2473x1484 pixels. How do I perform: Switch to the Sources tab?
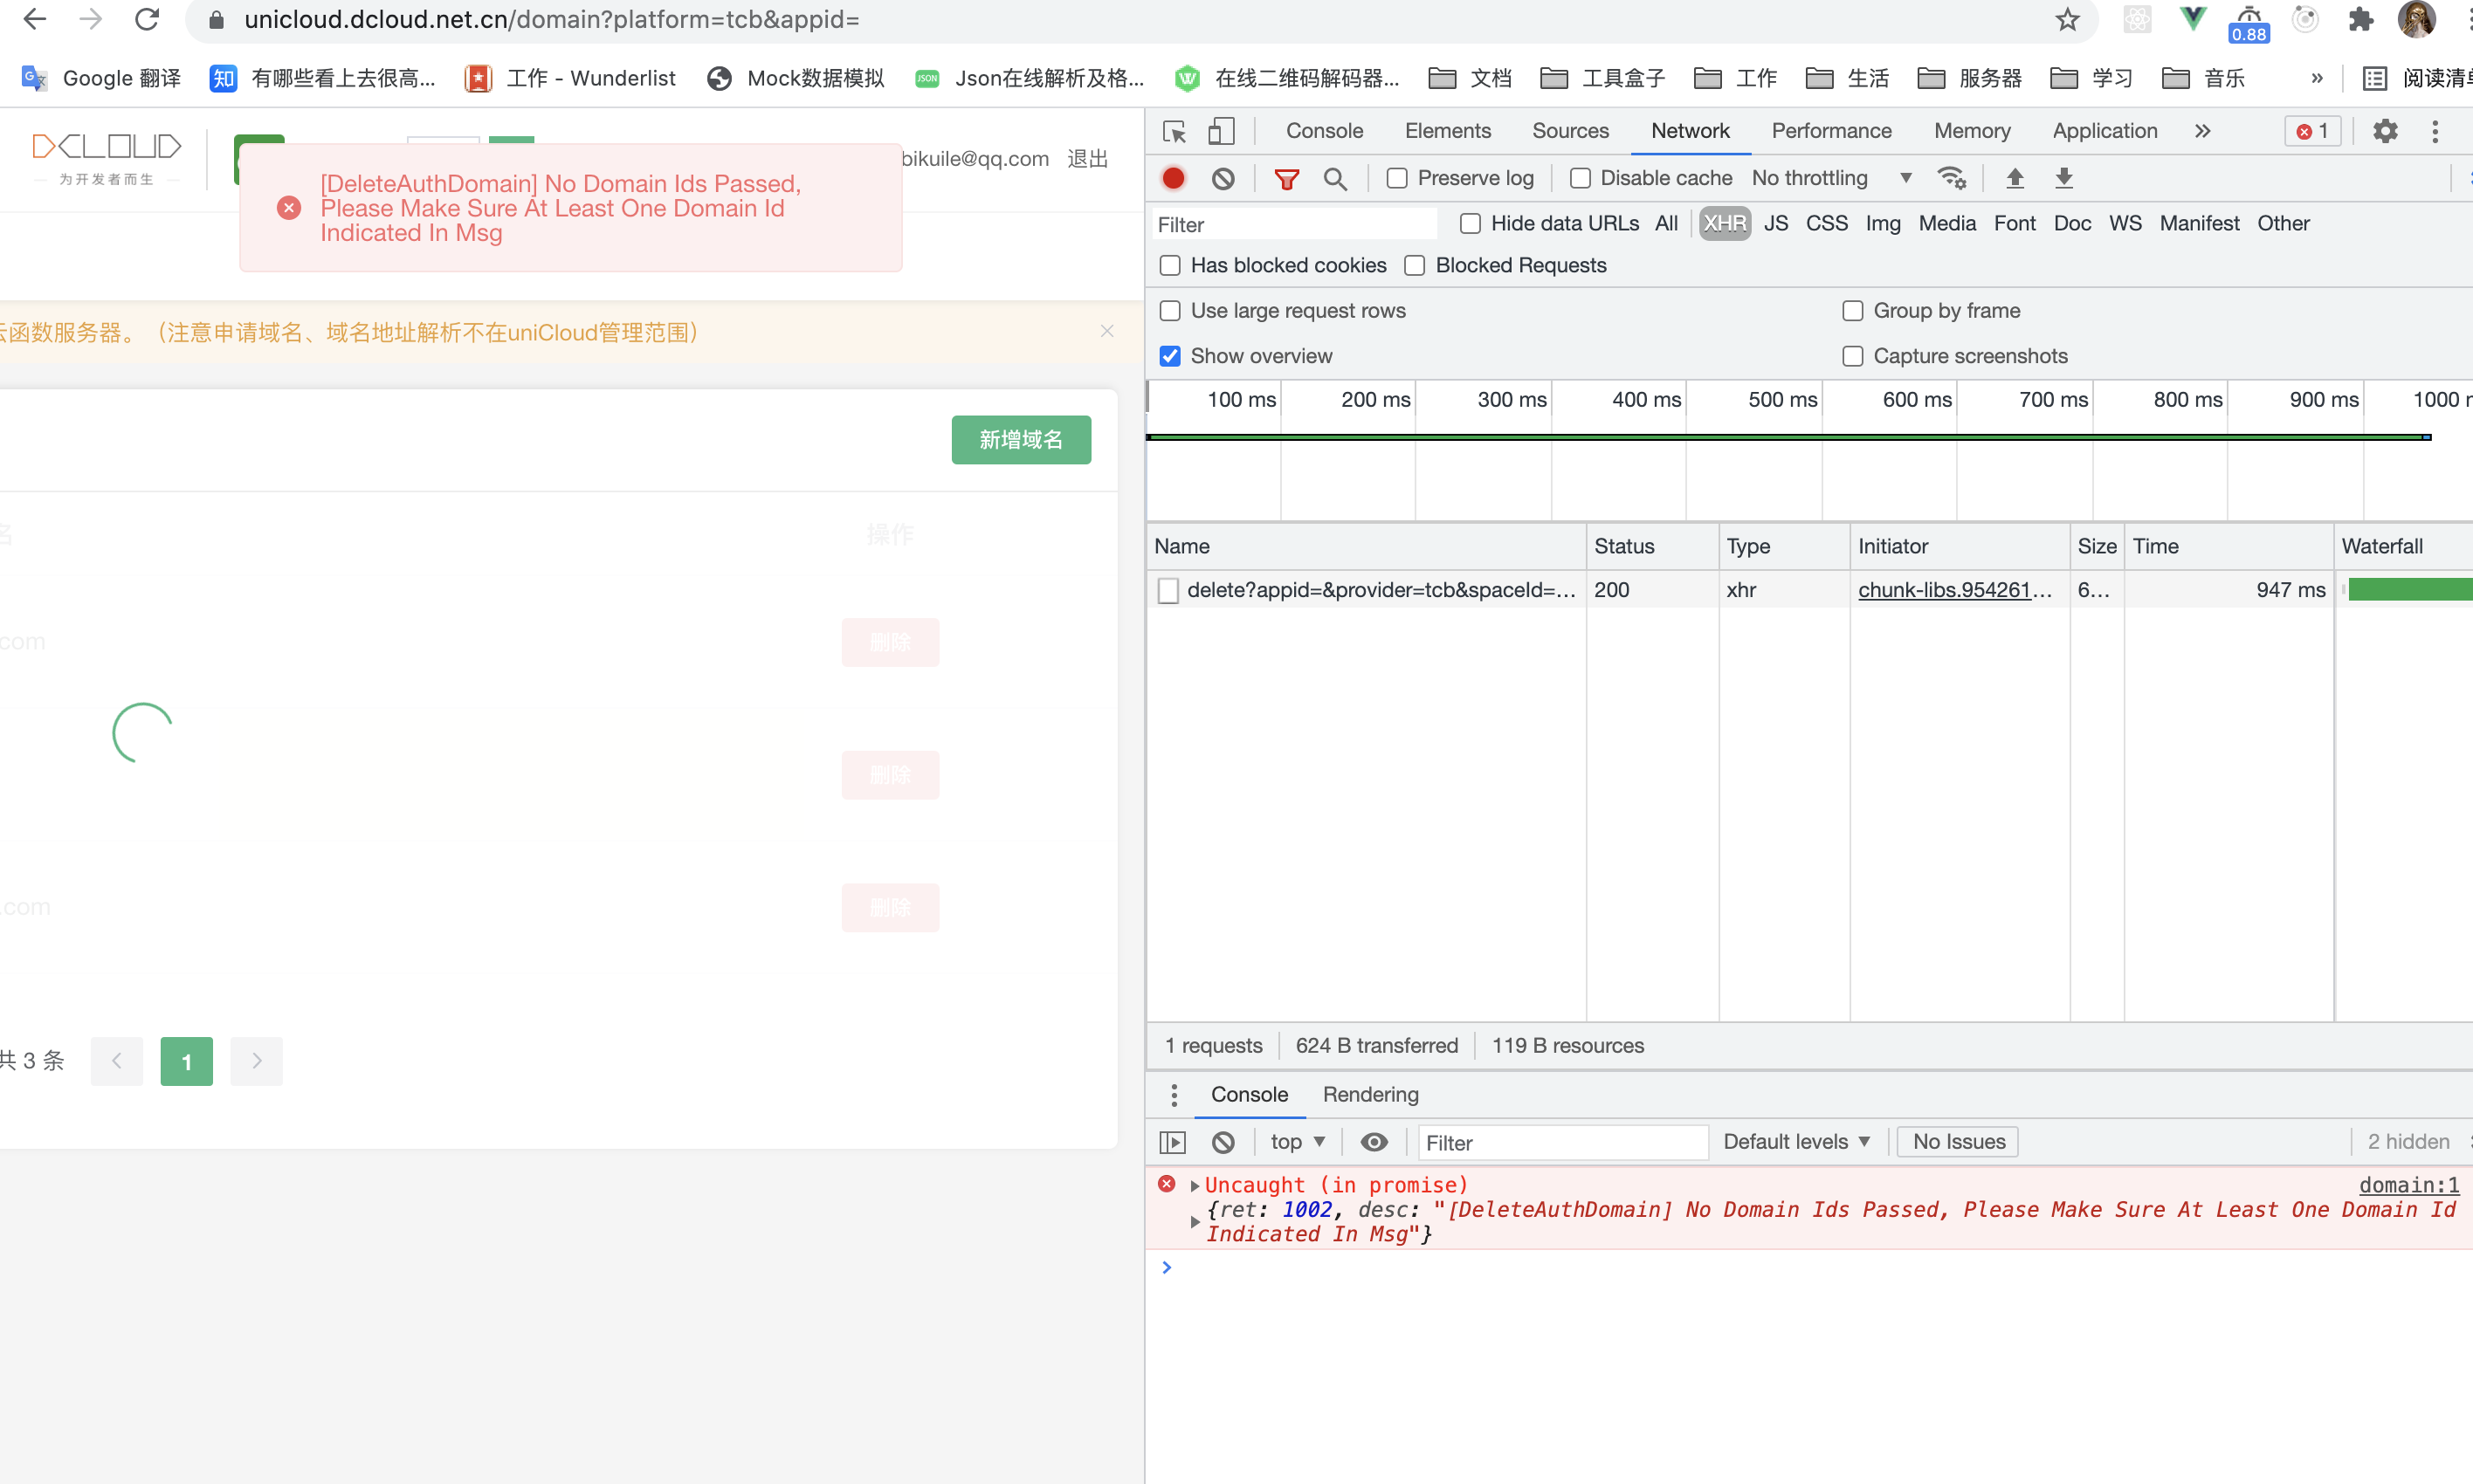point(1570,131)
